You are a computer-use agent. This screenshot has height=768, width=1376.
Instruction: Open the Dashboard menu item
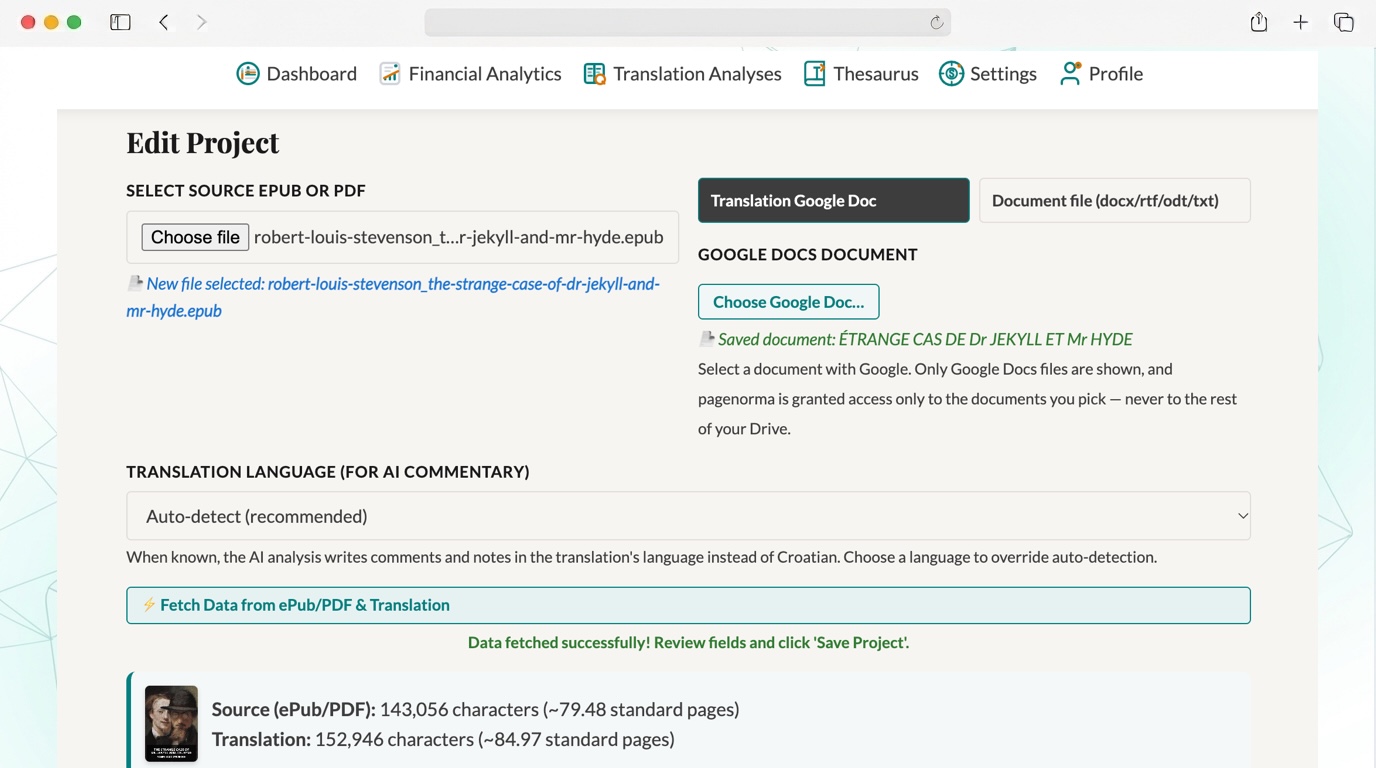coord(297,73)
